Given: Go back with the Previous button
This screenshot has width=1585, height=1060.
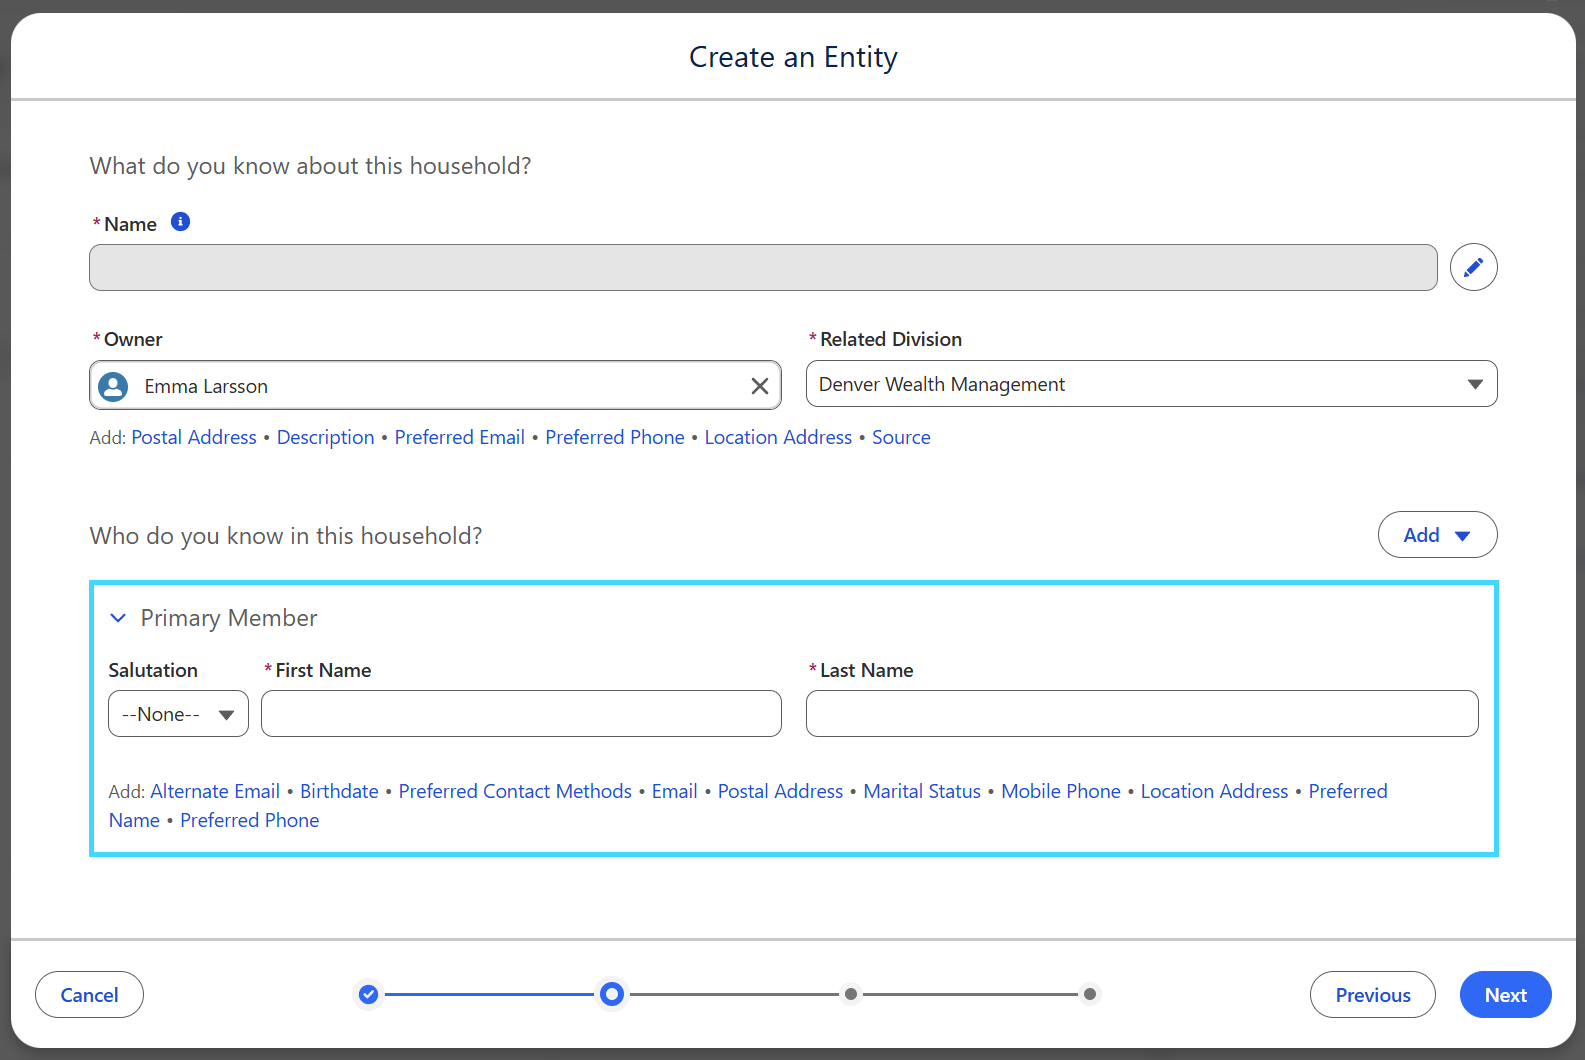Looking at the screenshot, I should (1372, 994).
